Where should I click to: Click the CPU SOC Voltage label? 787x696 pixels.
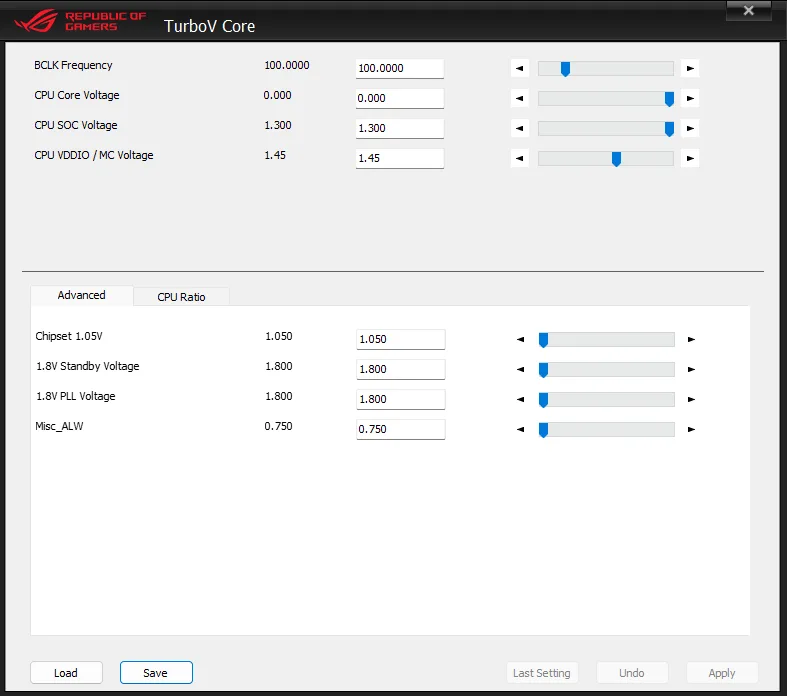pos(76,125)
